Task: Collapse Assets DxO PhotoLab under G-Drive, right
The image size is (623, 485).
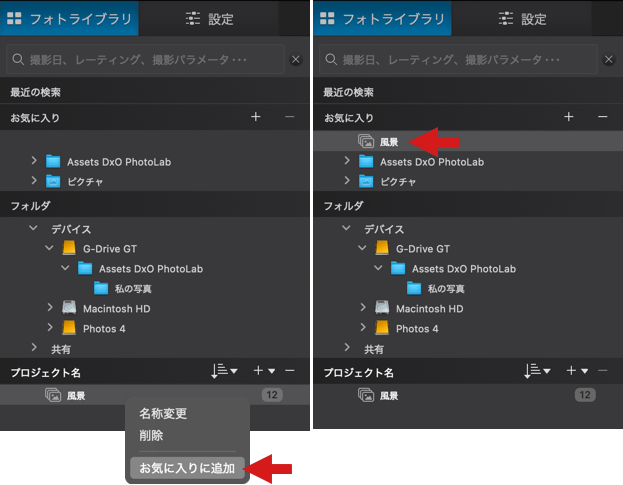Action: click(x=379, y=268)
